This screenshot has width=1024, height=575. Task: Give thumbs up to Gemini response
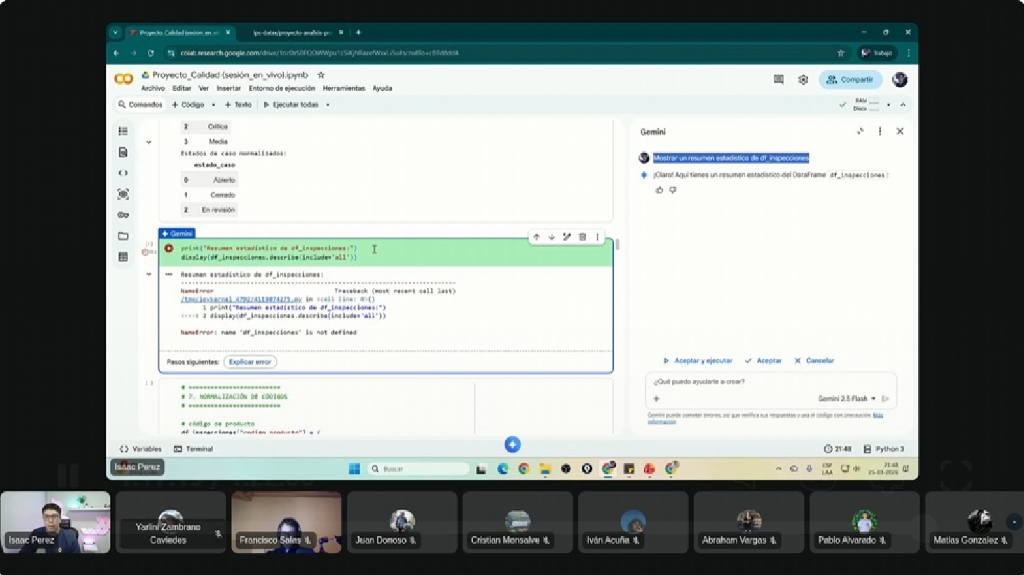point(659,190)
